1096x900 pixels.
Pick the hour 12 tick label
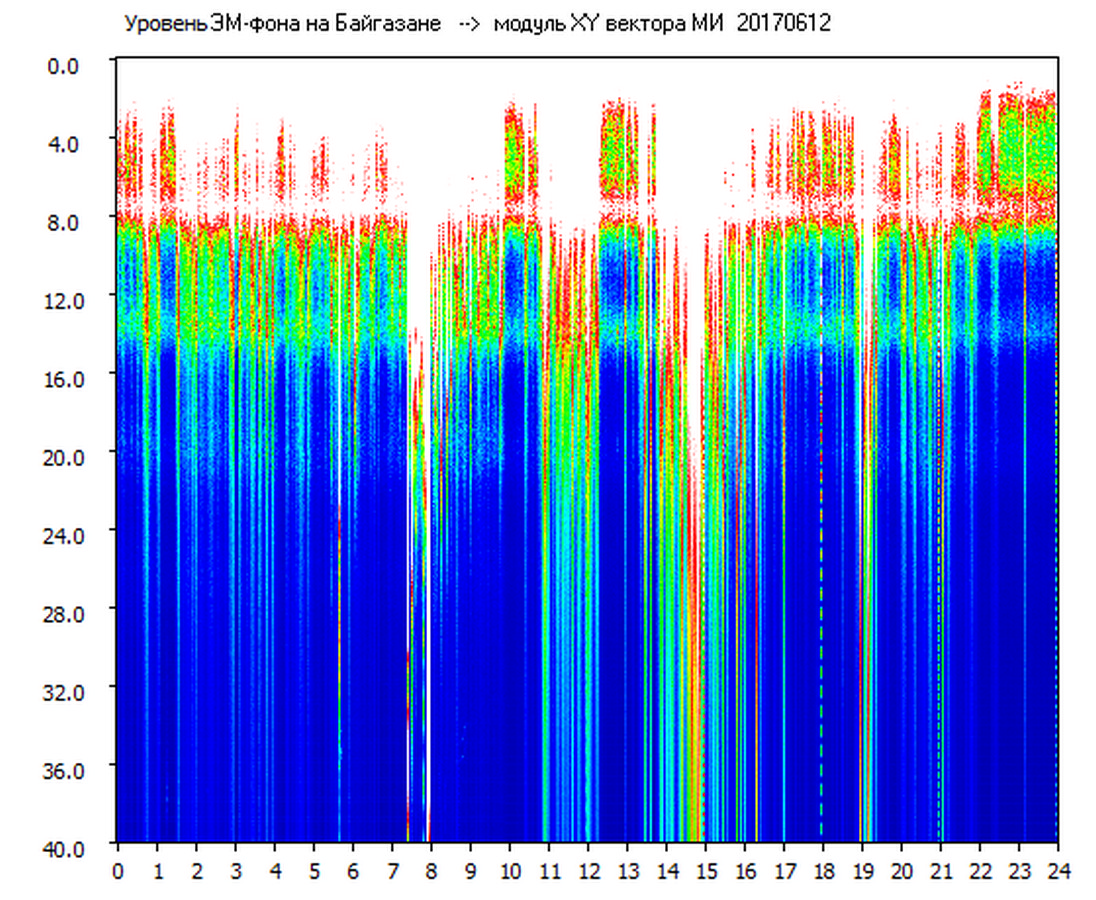point(588,870)
